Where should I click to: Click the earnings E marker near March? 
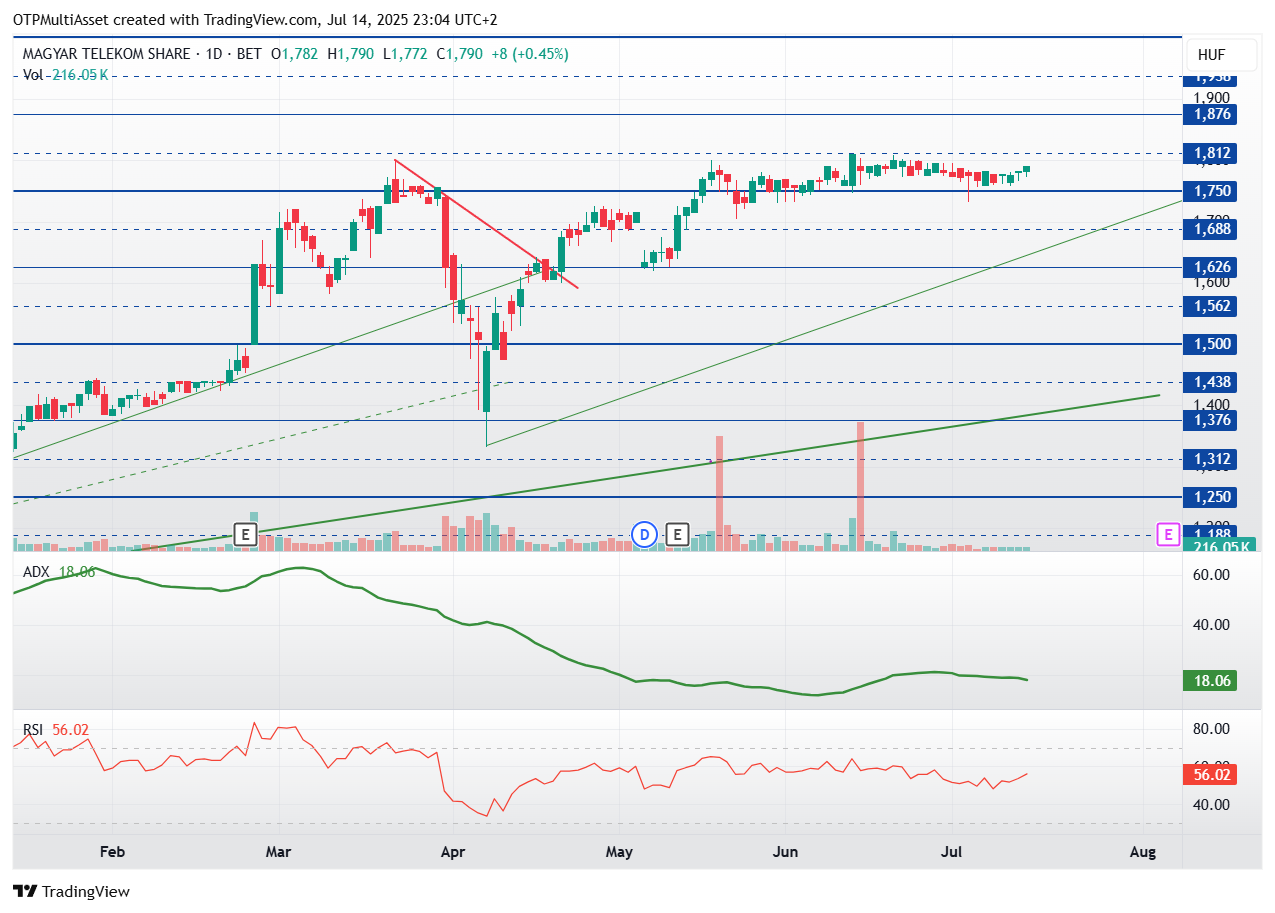245,535
